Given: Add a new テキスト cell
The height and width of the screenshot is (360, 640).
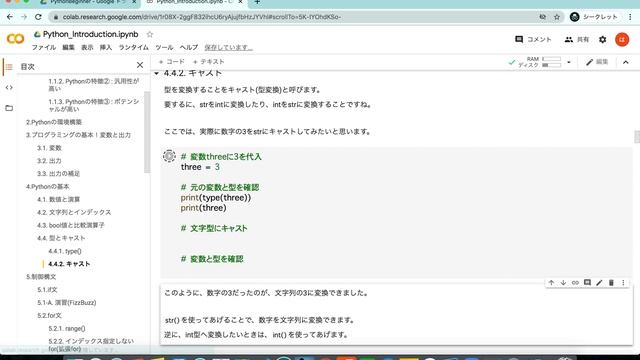Looking at the screenshot, I should (209, 62).
